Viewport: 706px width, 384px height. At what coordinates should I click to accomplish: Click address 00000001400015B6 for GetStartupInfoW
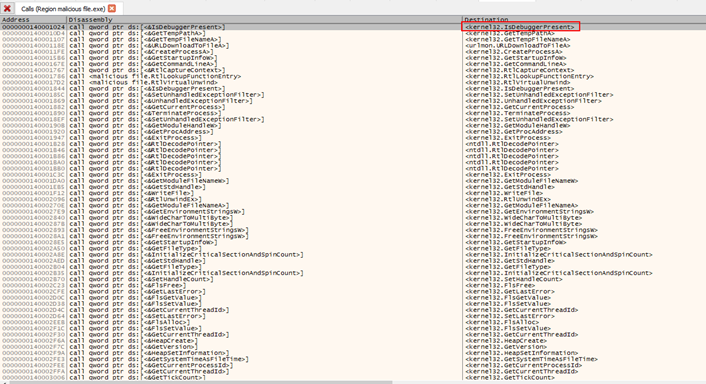pos(33,58)
